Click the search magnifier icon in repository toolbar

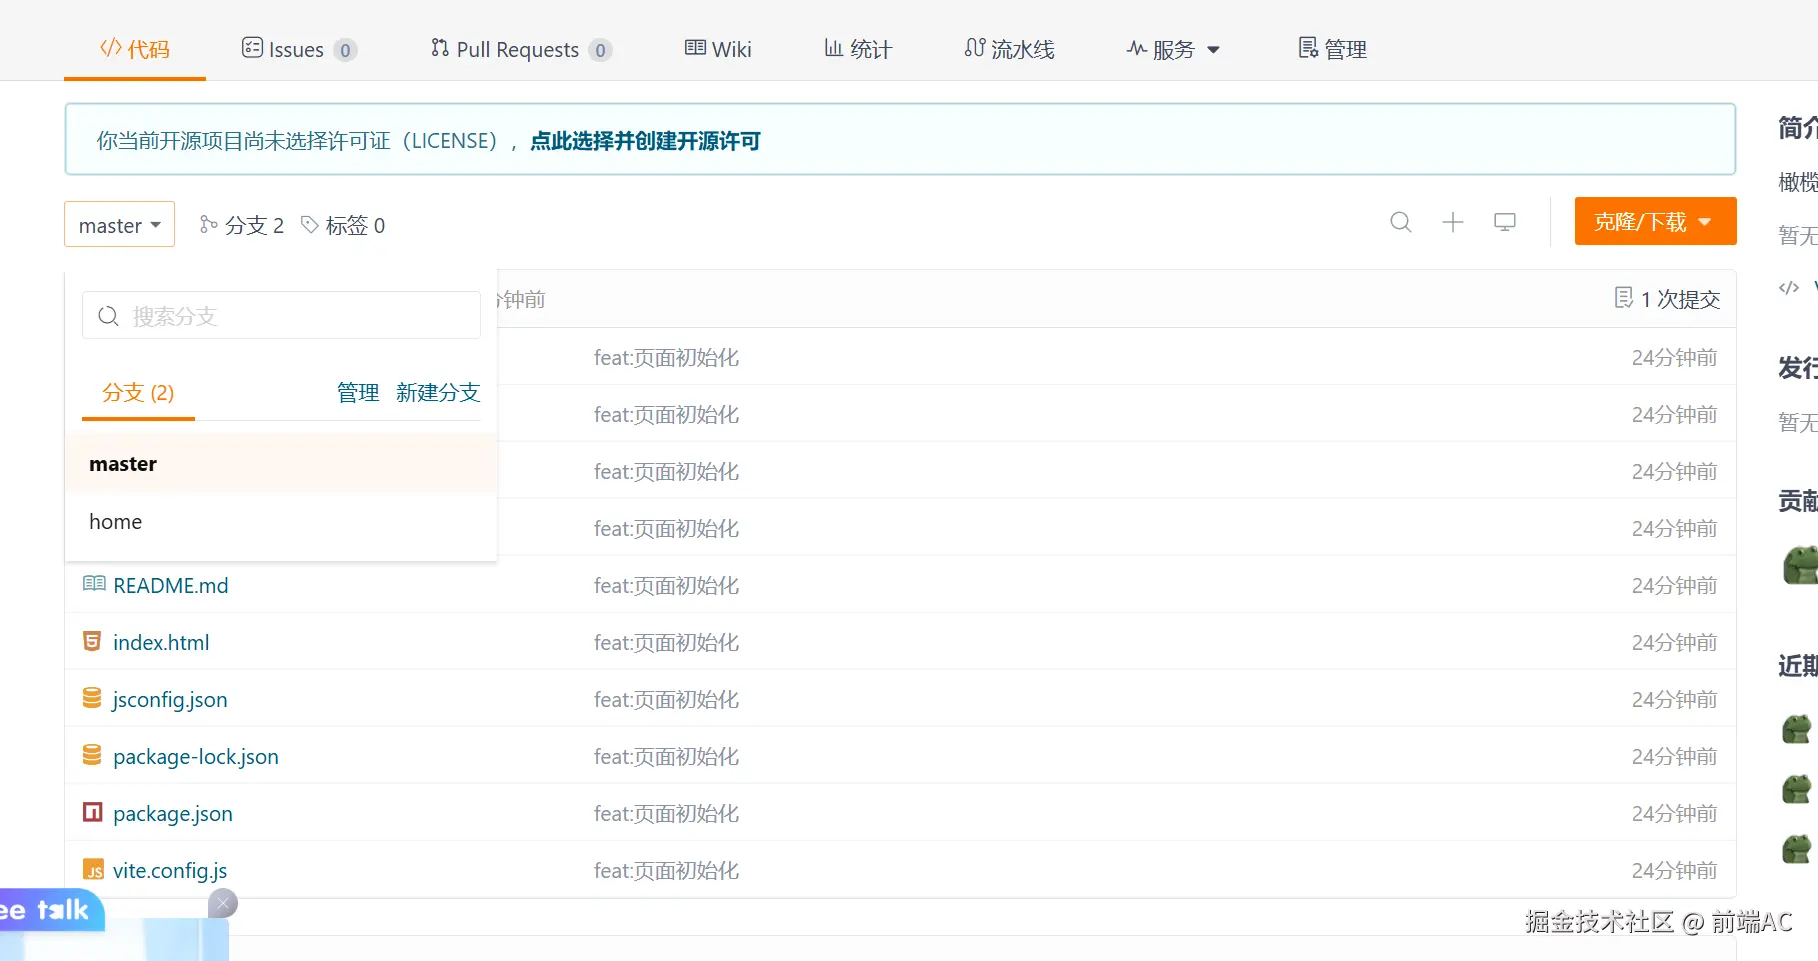[1400, 222]
